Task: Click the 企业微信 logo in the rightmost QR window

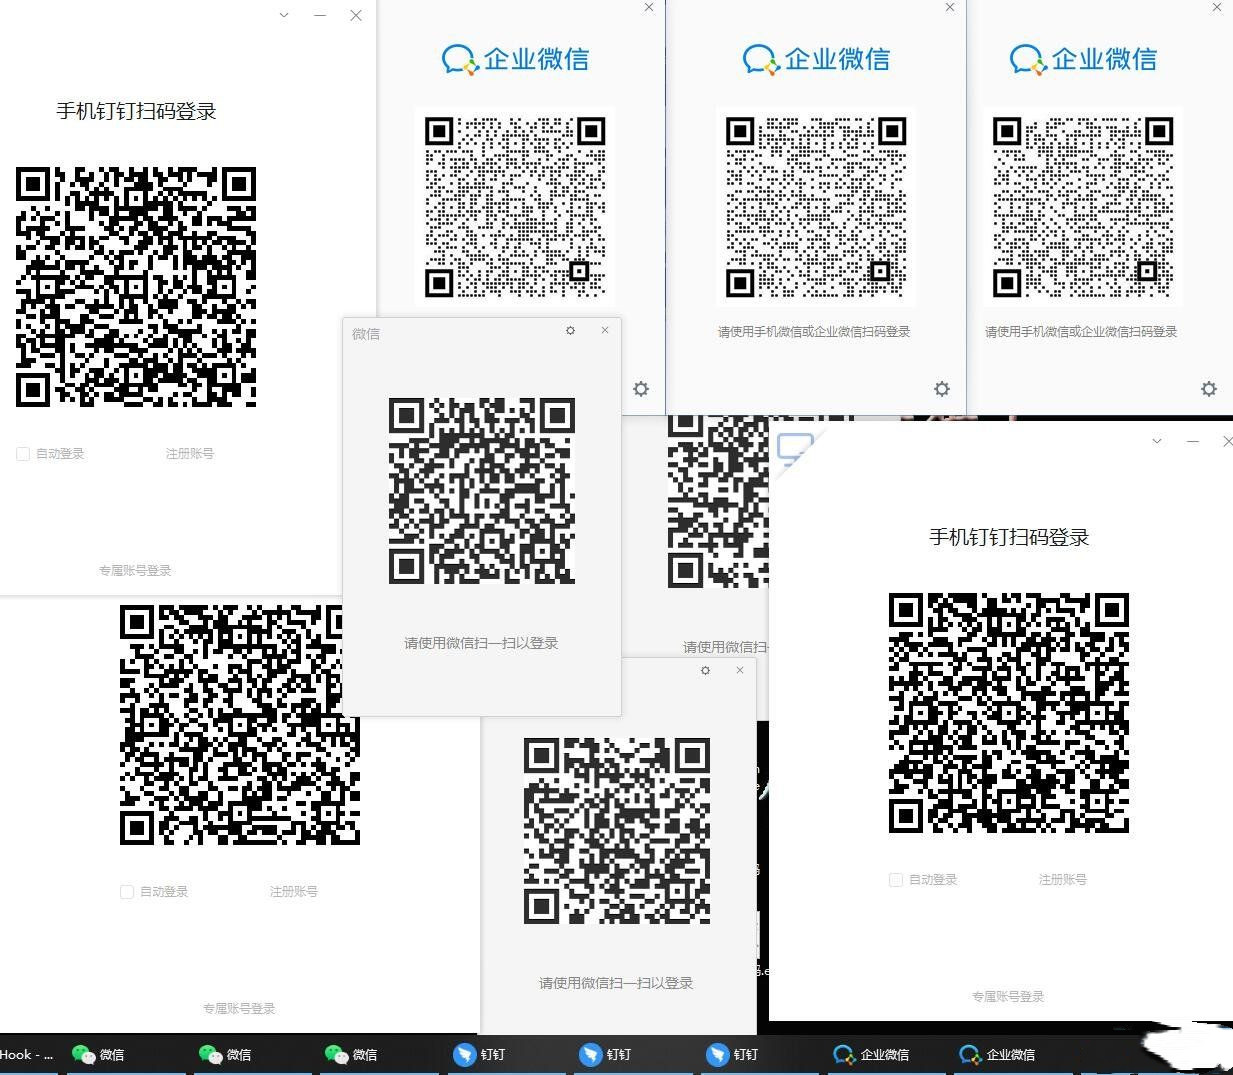Action: pos(1083,59)
